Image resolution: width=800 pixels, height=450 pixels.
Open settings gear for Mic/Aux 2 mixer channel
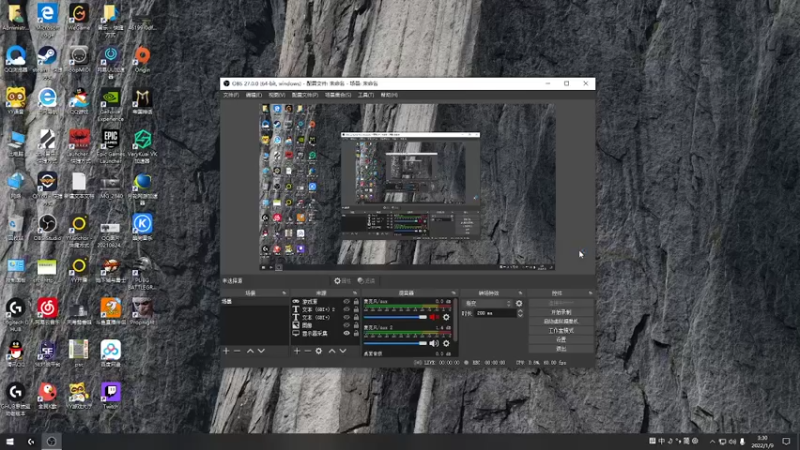click(446, 343)
